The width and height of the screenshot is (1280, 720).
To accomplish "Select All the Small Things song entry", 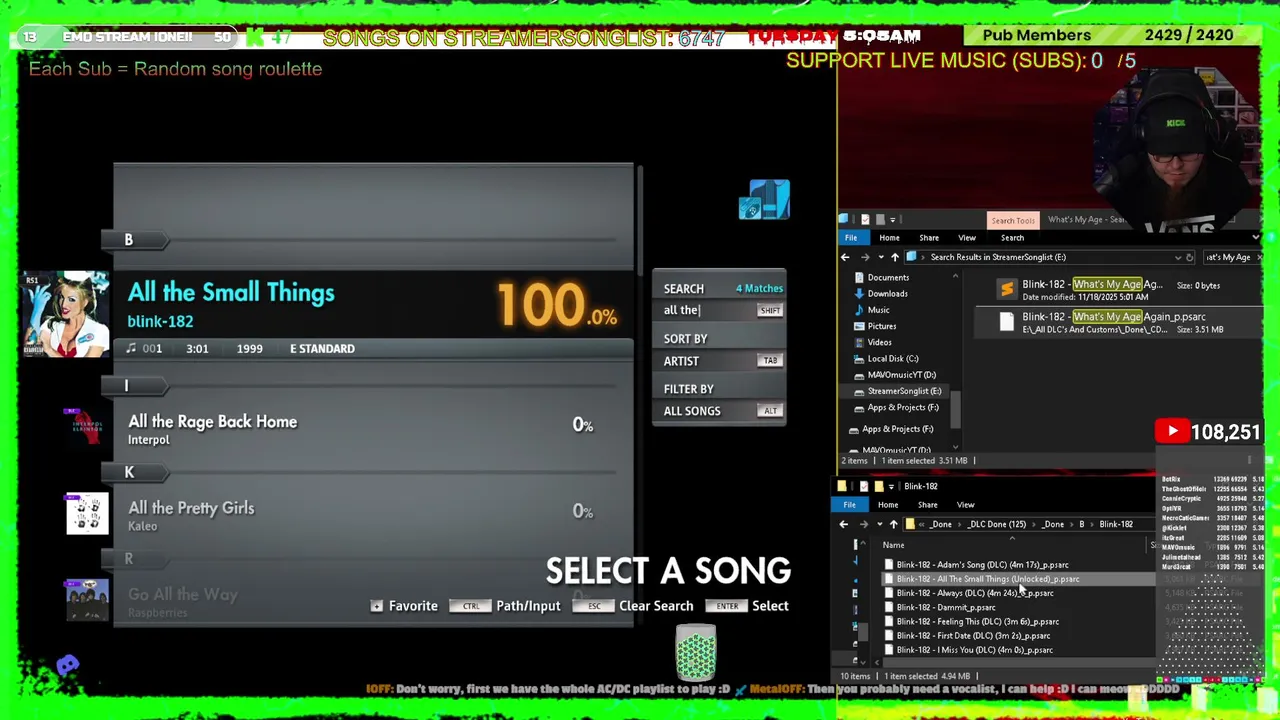I will (x=373, y=314).
